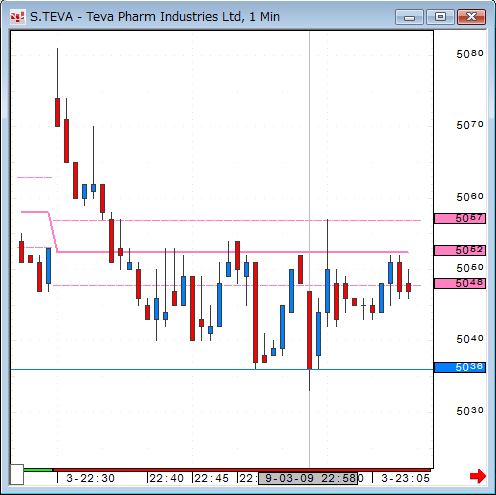Image resolution: width=496 pixels, height=495 pixels.
Task: Click the 5050 price axis label
Action: (470, 268)
